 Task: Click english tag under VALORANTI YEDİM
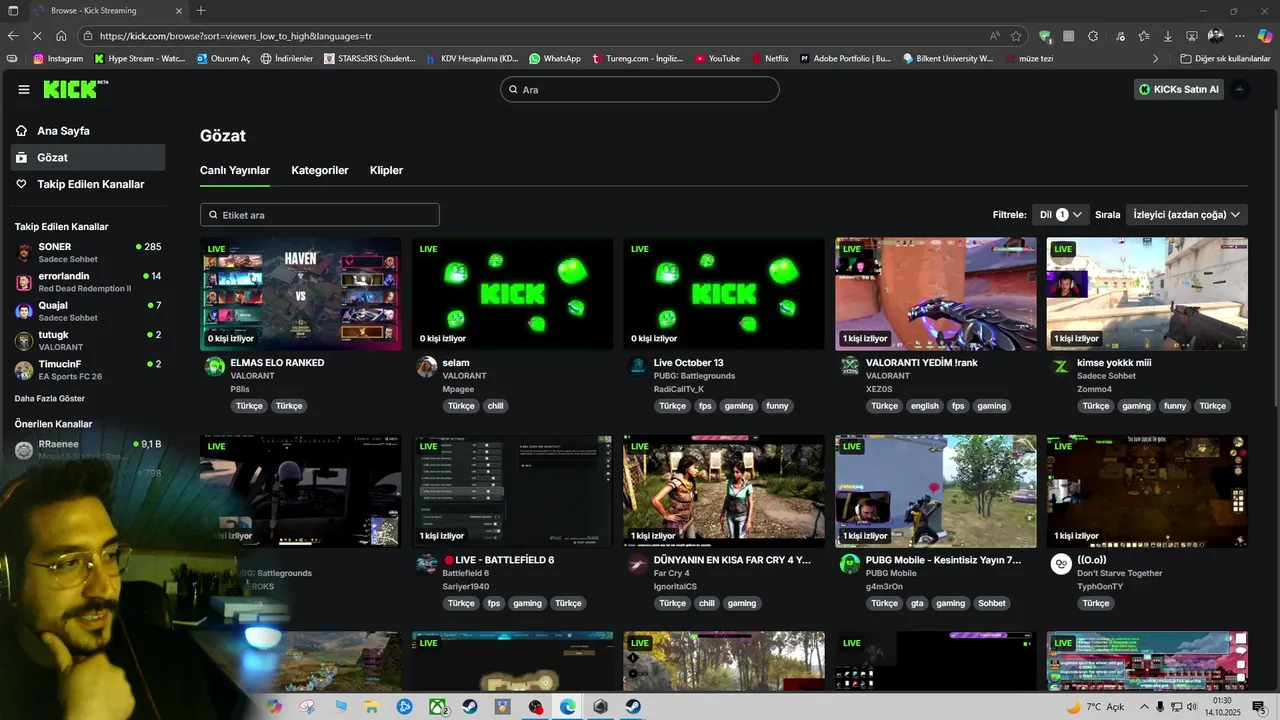[x=925, y=406]
